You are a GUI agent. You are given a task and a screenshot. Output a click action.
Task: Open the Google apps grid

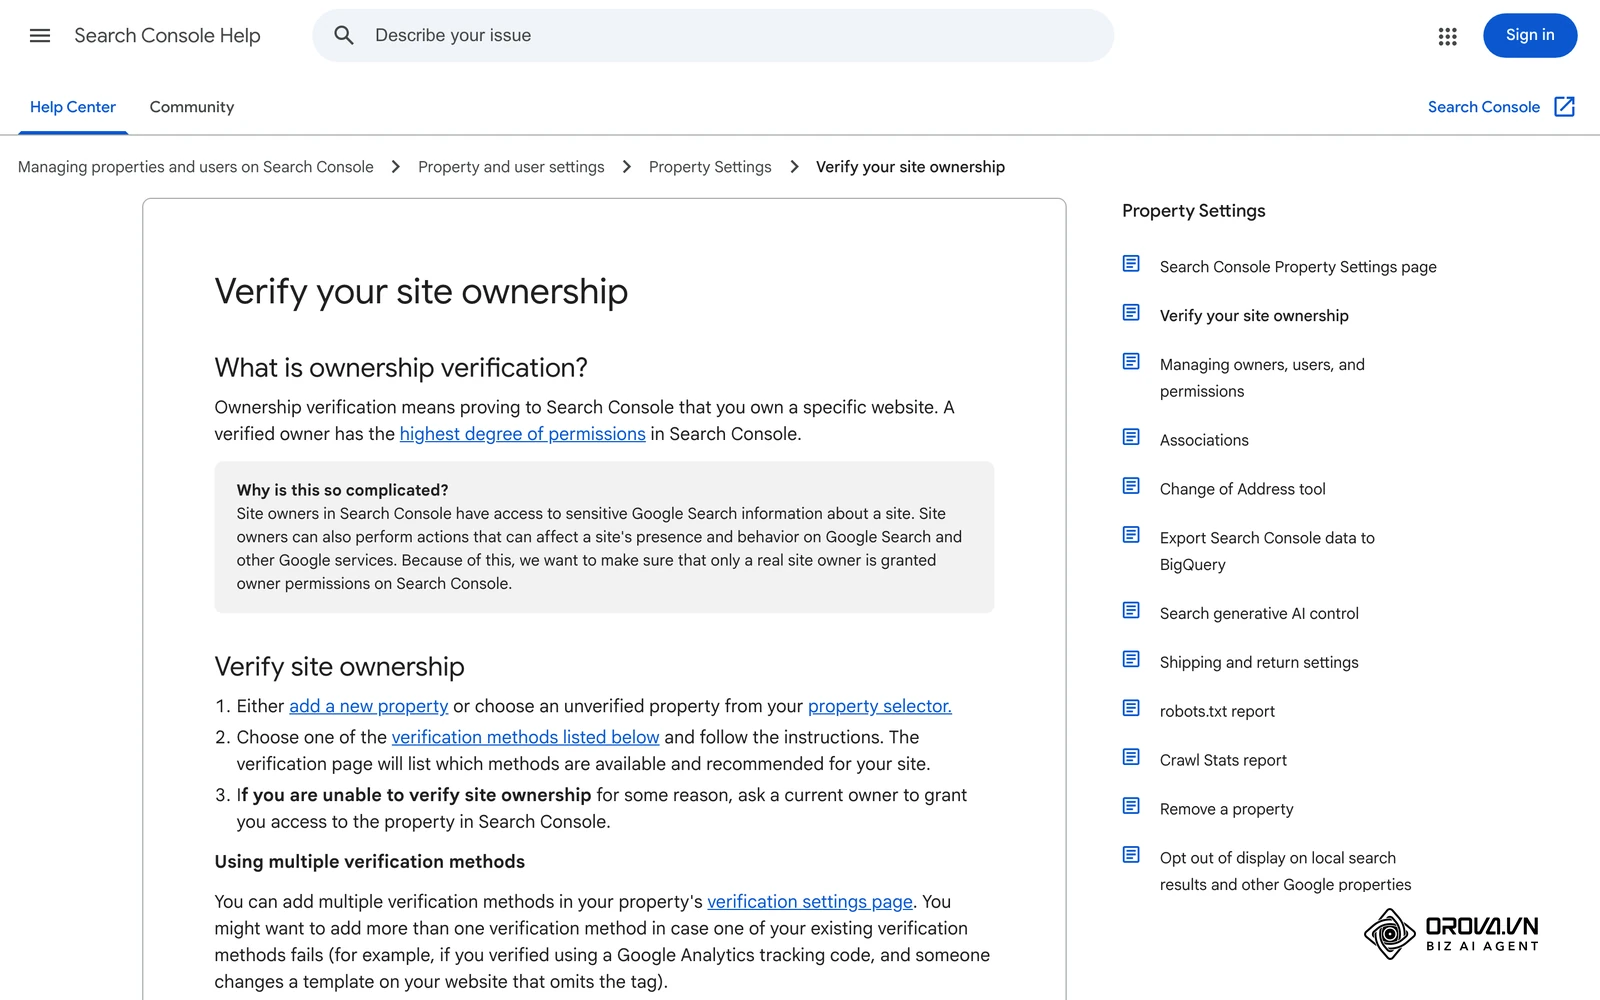point(1447,36)
